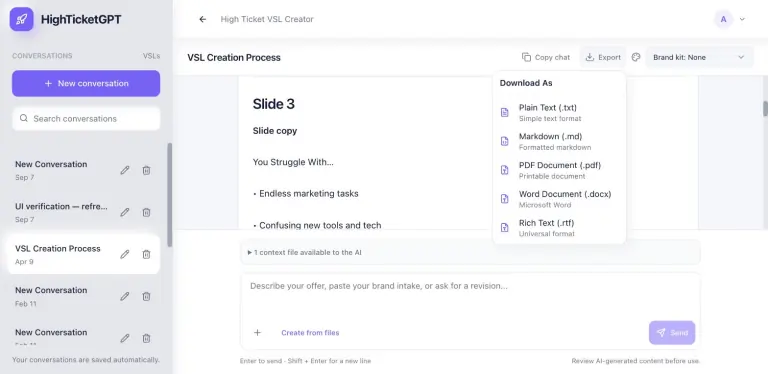Click the message input text area
Image resolution: width=768 pixels, height=374 pixels.
point(470,294)
